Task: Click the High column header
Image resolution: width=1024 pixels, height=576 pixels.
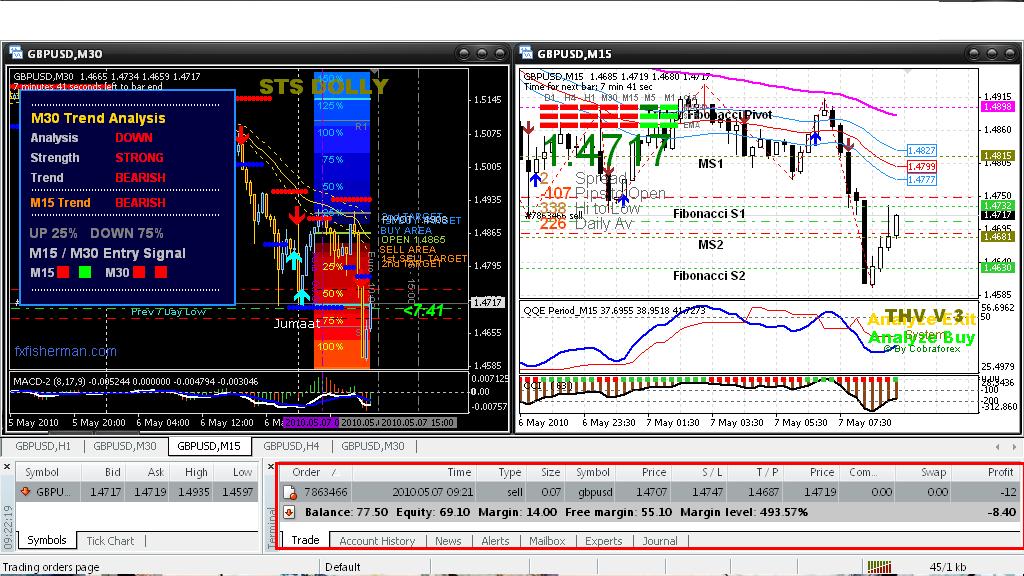Action: 192,472
